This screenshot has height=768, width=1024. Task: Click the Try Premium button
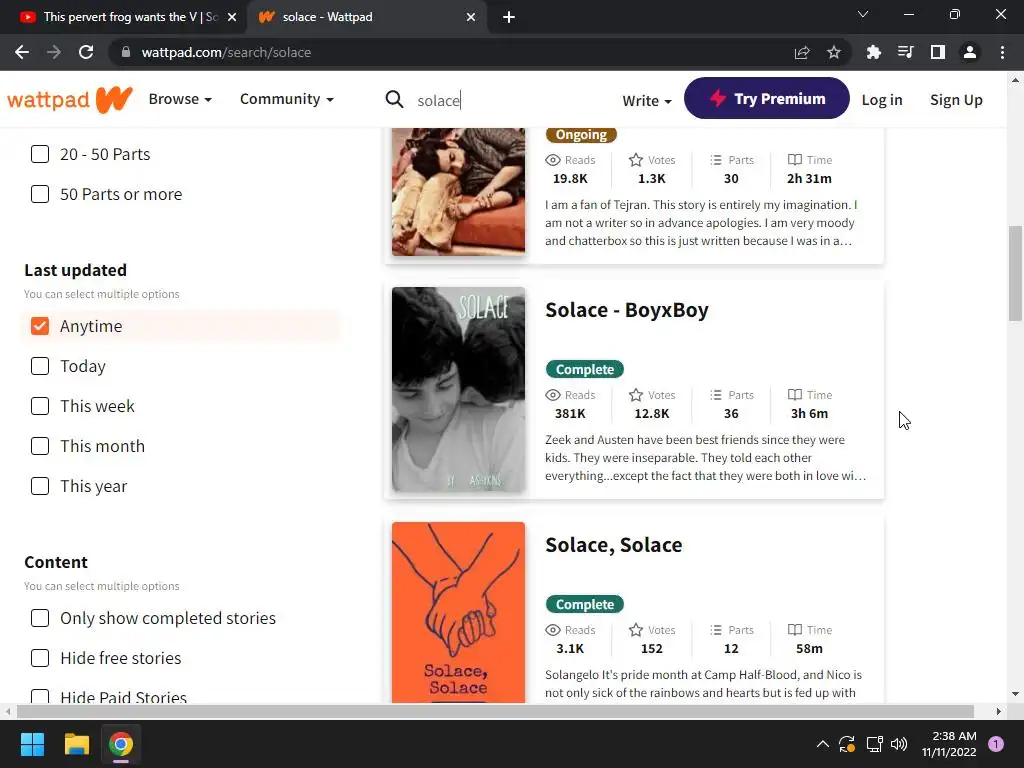click(767, 99)
